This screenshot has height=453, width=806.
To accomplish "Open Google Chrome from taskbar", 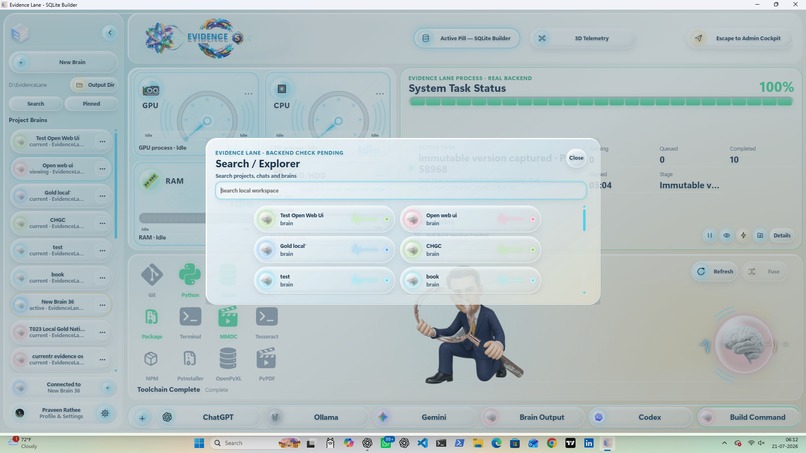I will tap(552, 443).
